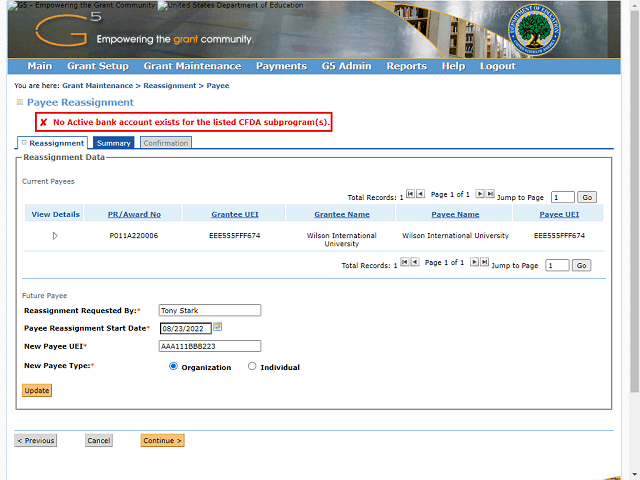This screenshot has width=640, height=480.
Task: Click the lower pager first-page arrow
Action: click(x=404, y=262)
